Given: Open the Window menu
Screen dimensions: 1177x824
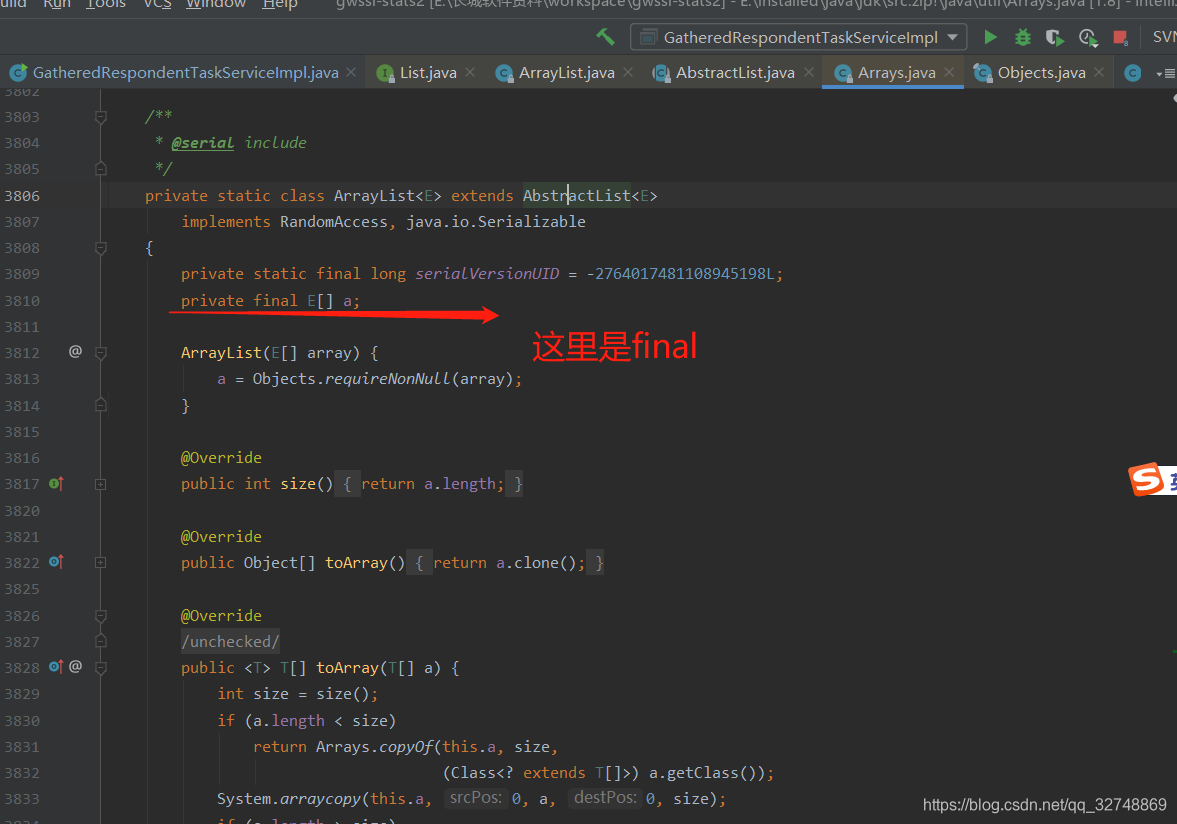Looking at the screenshot, I should (215, 4).
